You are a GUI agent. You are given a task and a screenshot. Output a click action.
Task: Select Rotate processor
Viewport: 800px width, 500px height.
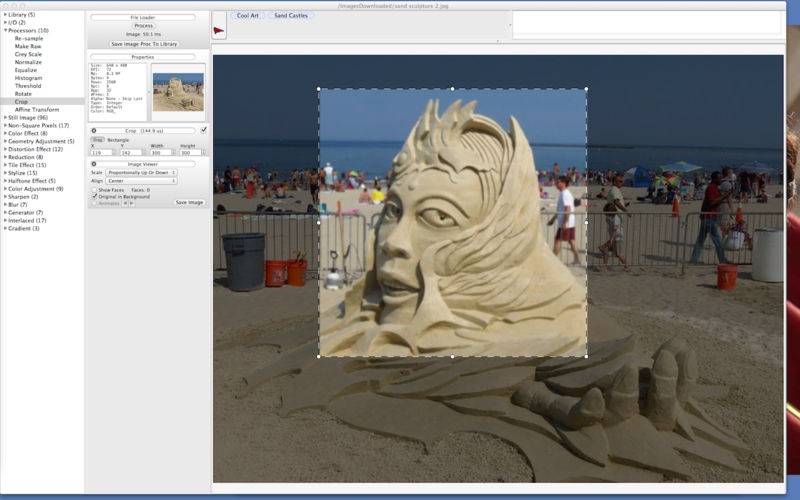point(23,94)
